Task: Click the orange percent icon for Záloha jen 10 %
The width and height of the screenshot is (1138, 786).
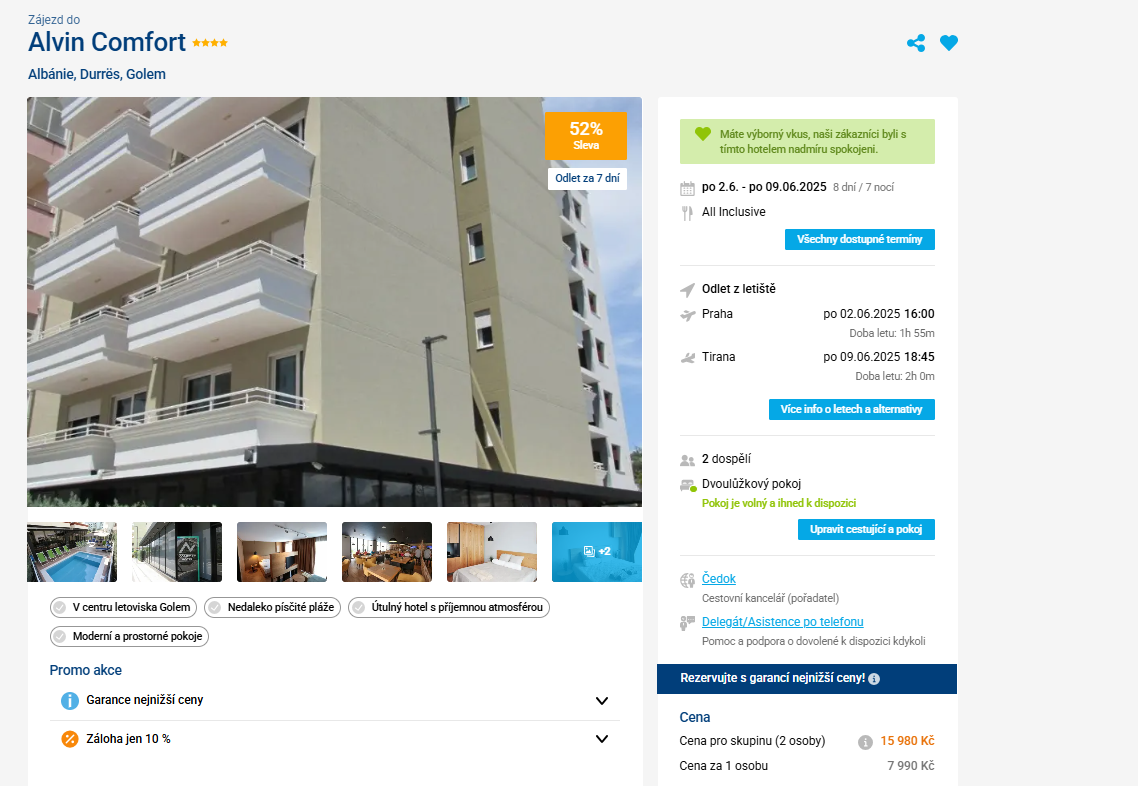Action: pyautogui.click(x=70, y=739)
